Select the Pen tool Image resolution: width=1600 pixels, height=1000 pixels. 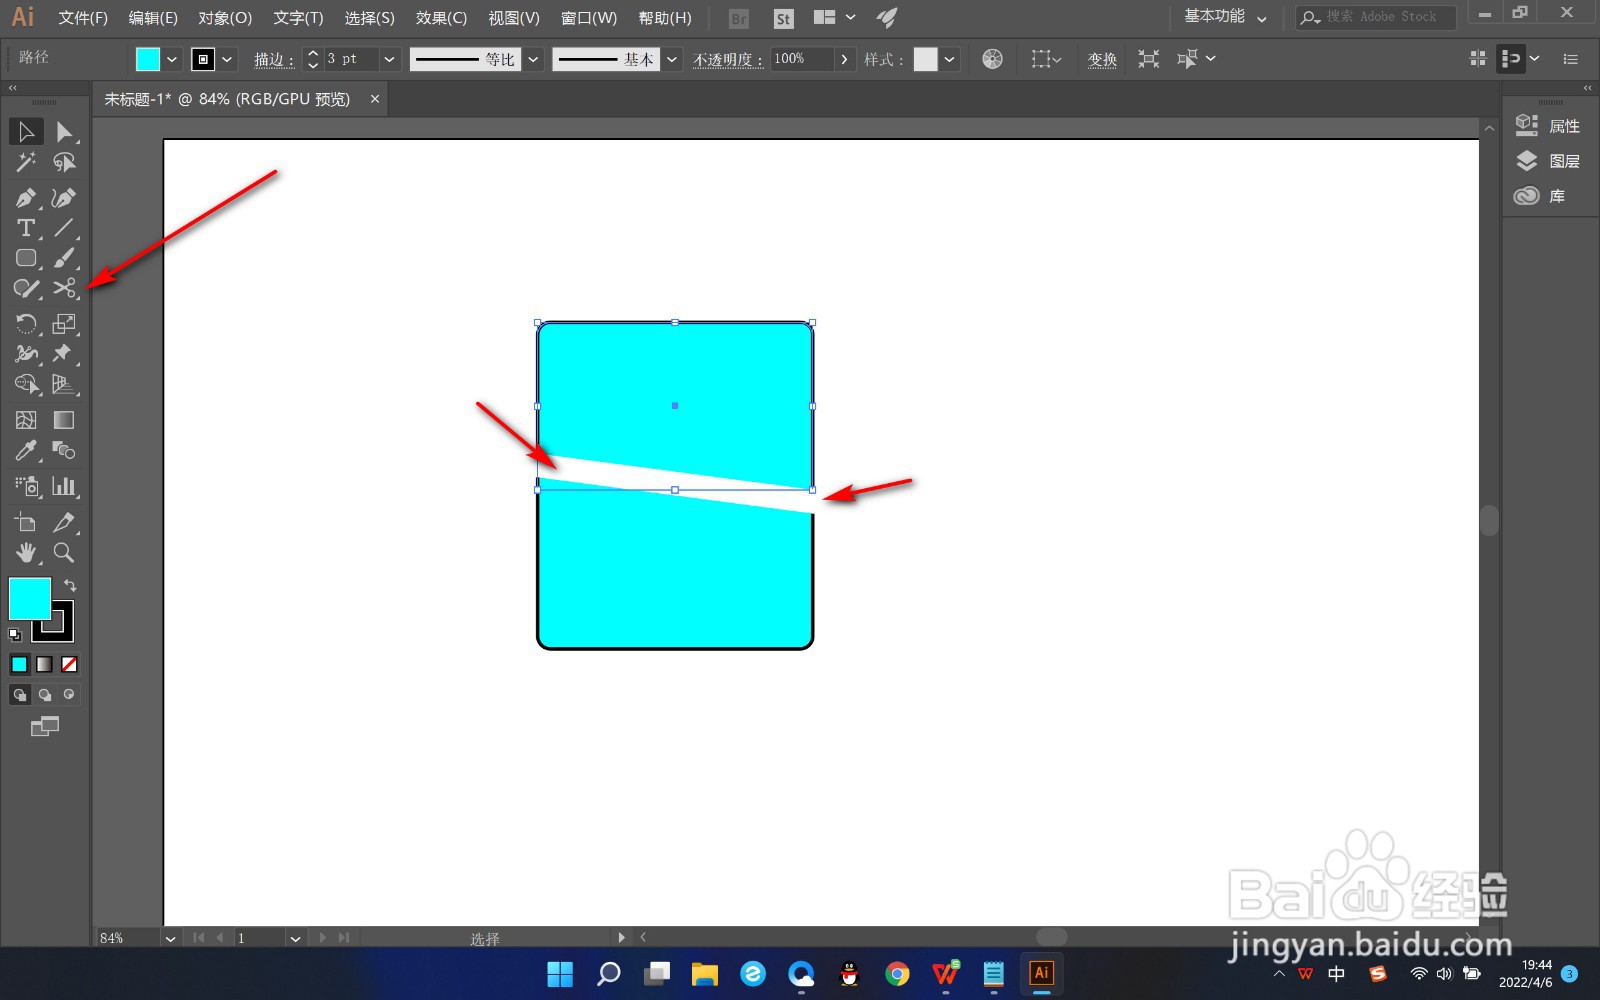coord(26,198)
